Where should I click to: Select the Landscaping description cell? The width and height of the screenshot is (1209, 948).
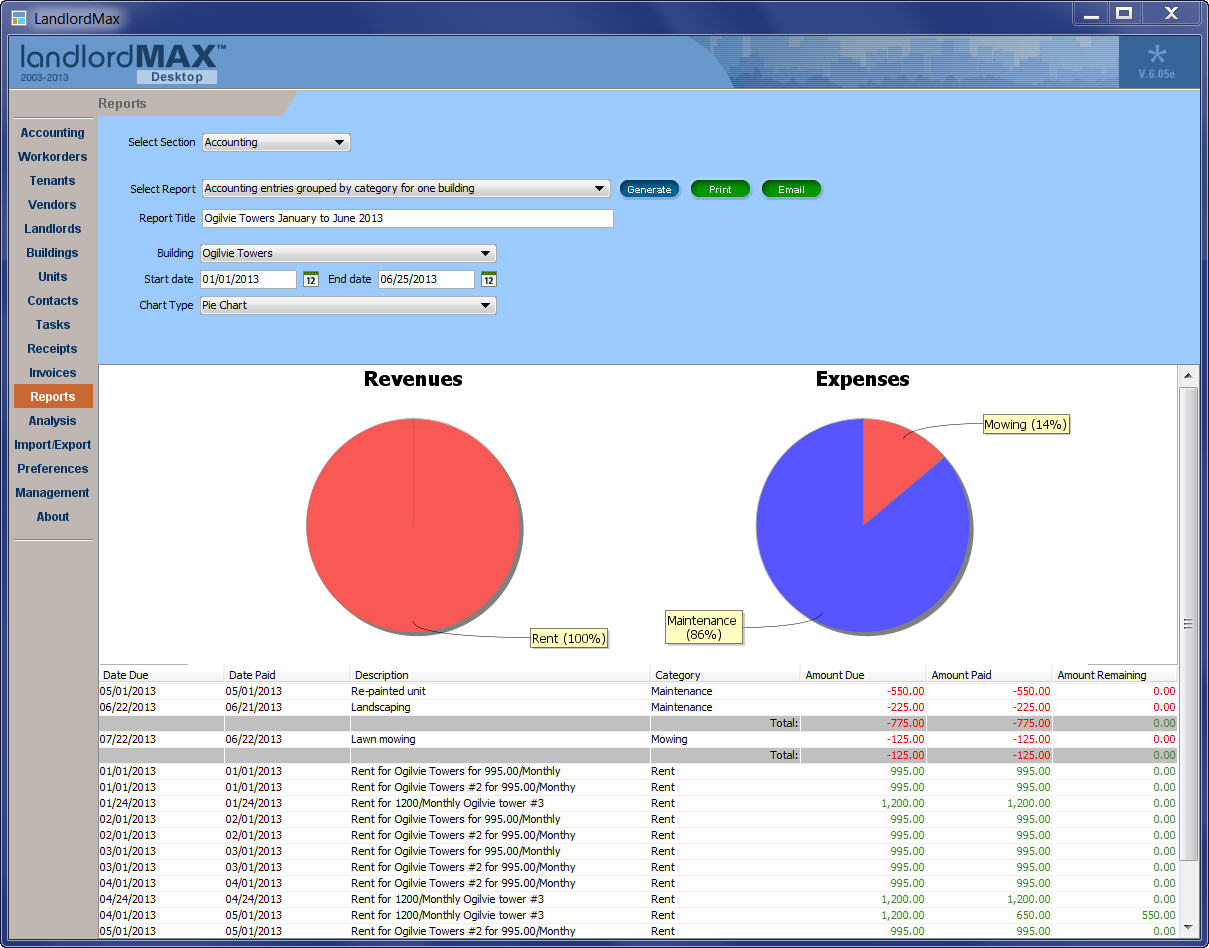[500, 707]
